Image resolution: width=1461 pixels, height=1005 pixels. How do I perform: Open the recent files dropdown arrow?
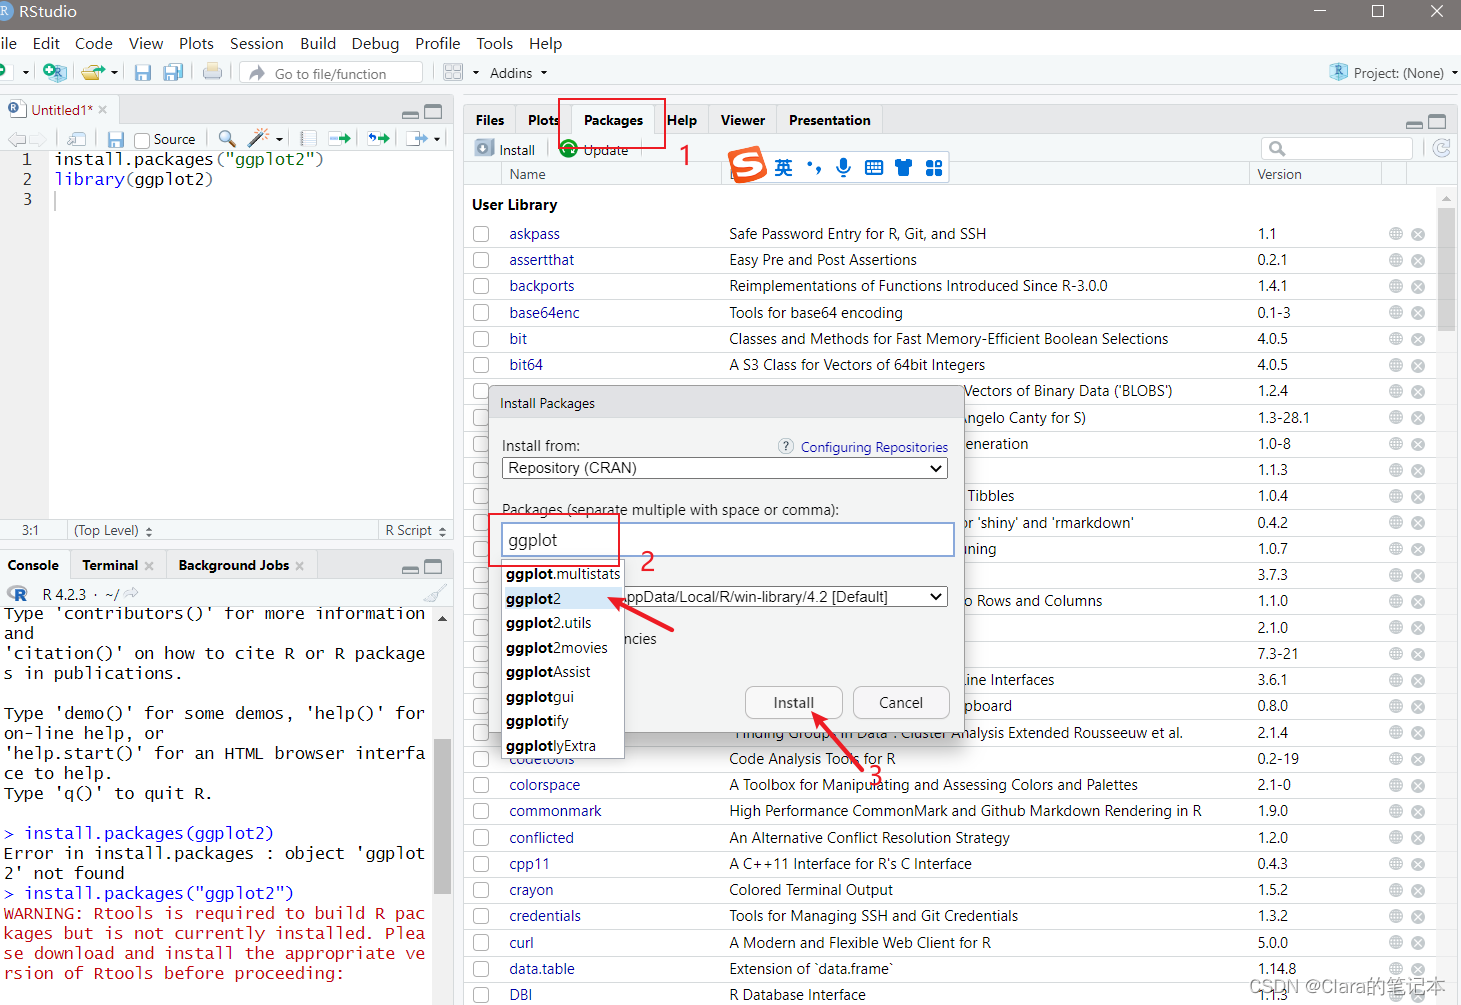click(x=114, y=73)
